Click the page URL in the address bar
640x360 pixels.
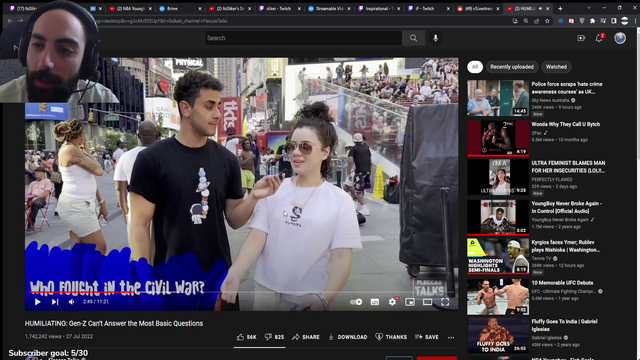tap(160, 21)
